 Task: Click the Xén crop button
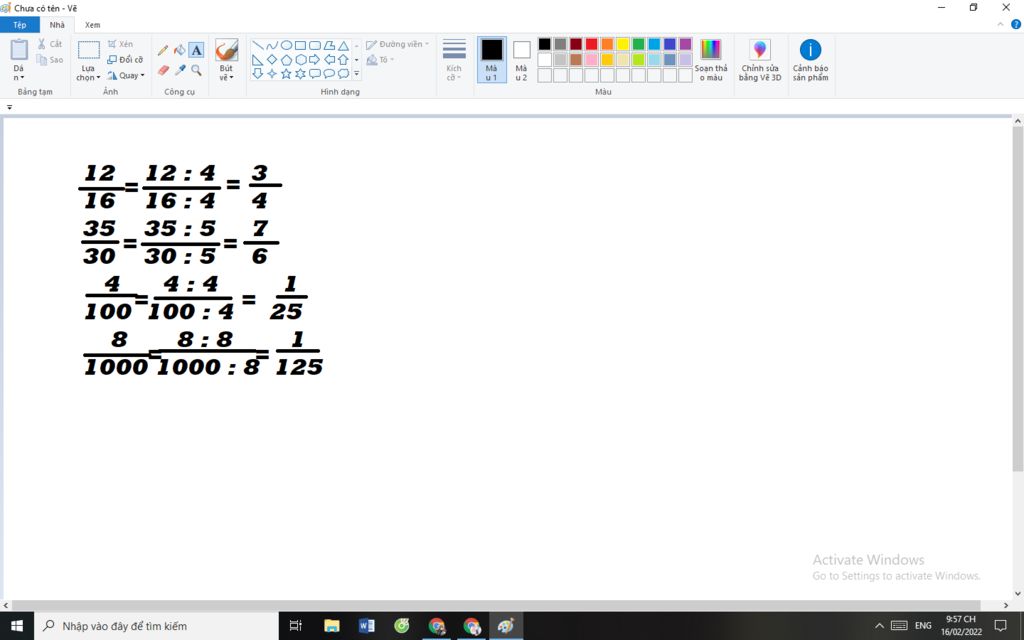tap(120, 44)
